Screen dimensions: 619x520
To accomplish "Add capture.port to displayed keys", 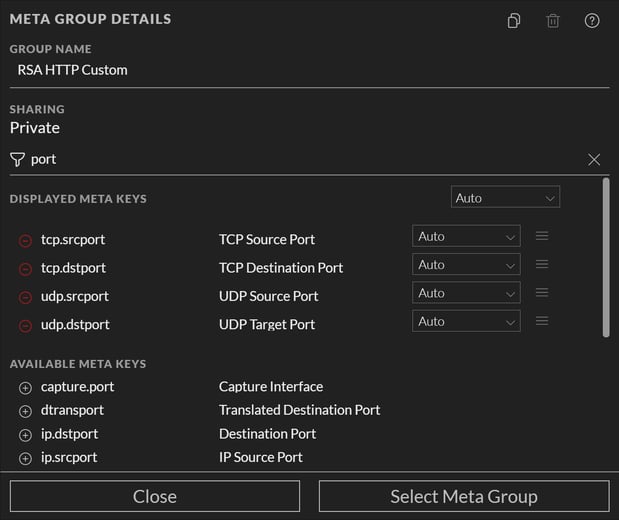I will coord(25,387).
